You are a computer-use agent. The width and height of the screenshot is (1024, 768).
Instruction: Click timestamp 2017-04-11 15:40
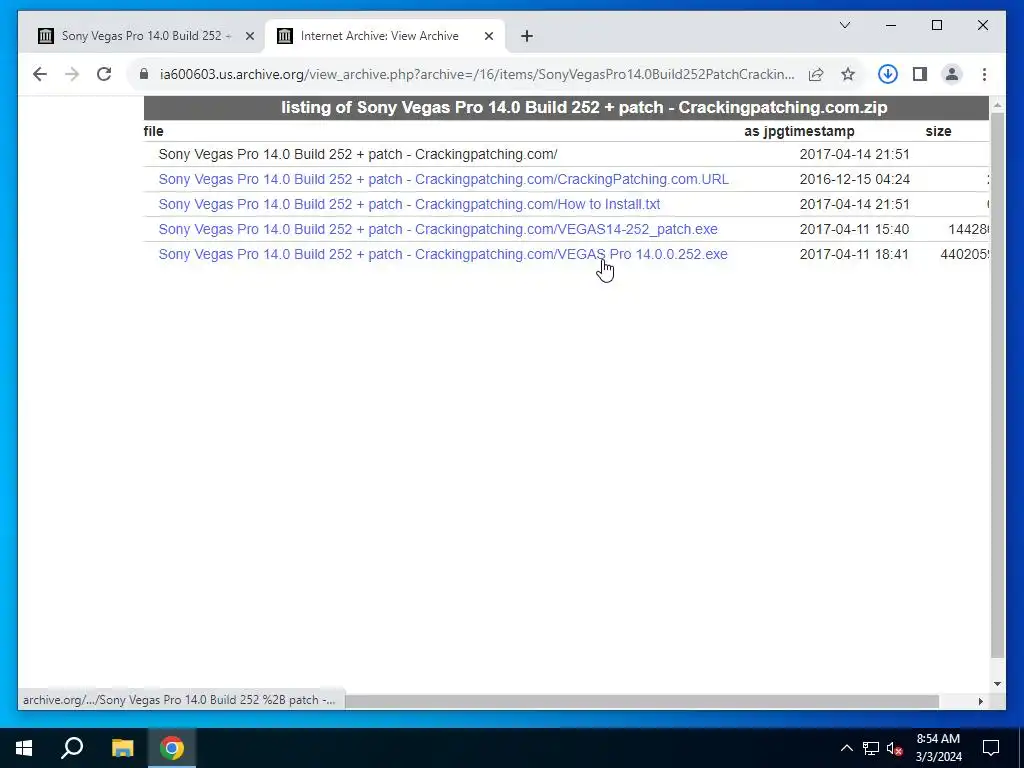pyautogui.click(x=854, y=229)
